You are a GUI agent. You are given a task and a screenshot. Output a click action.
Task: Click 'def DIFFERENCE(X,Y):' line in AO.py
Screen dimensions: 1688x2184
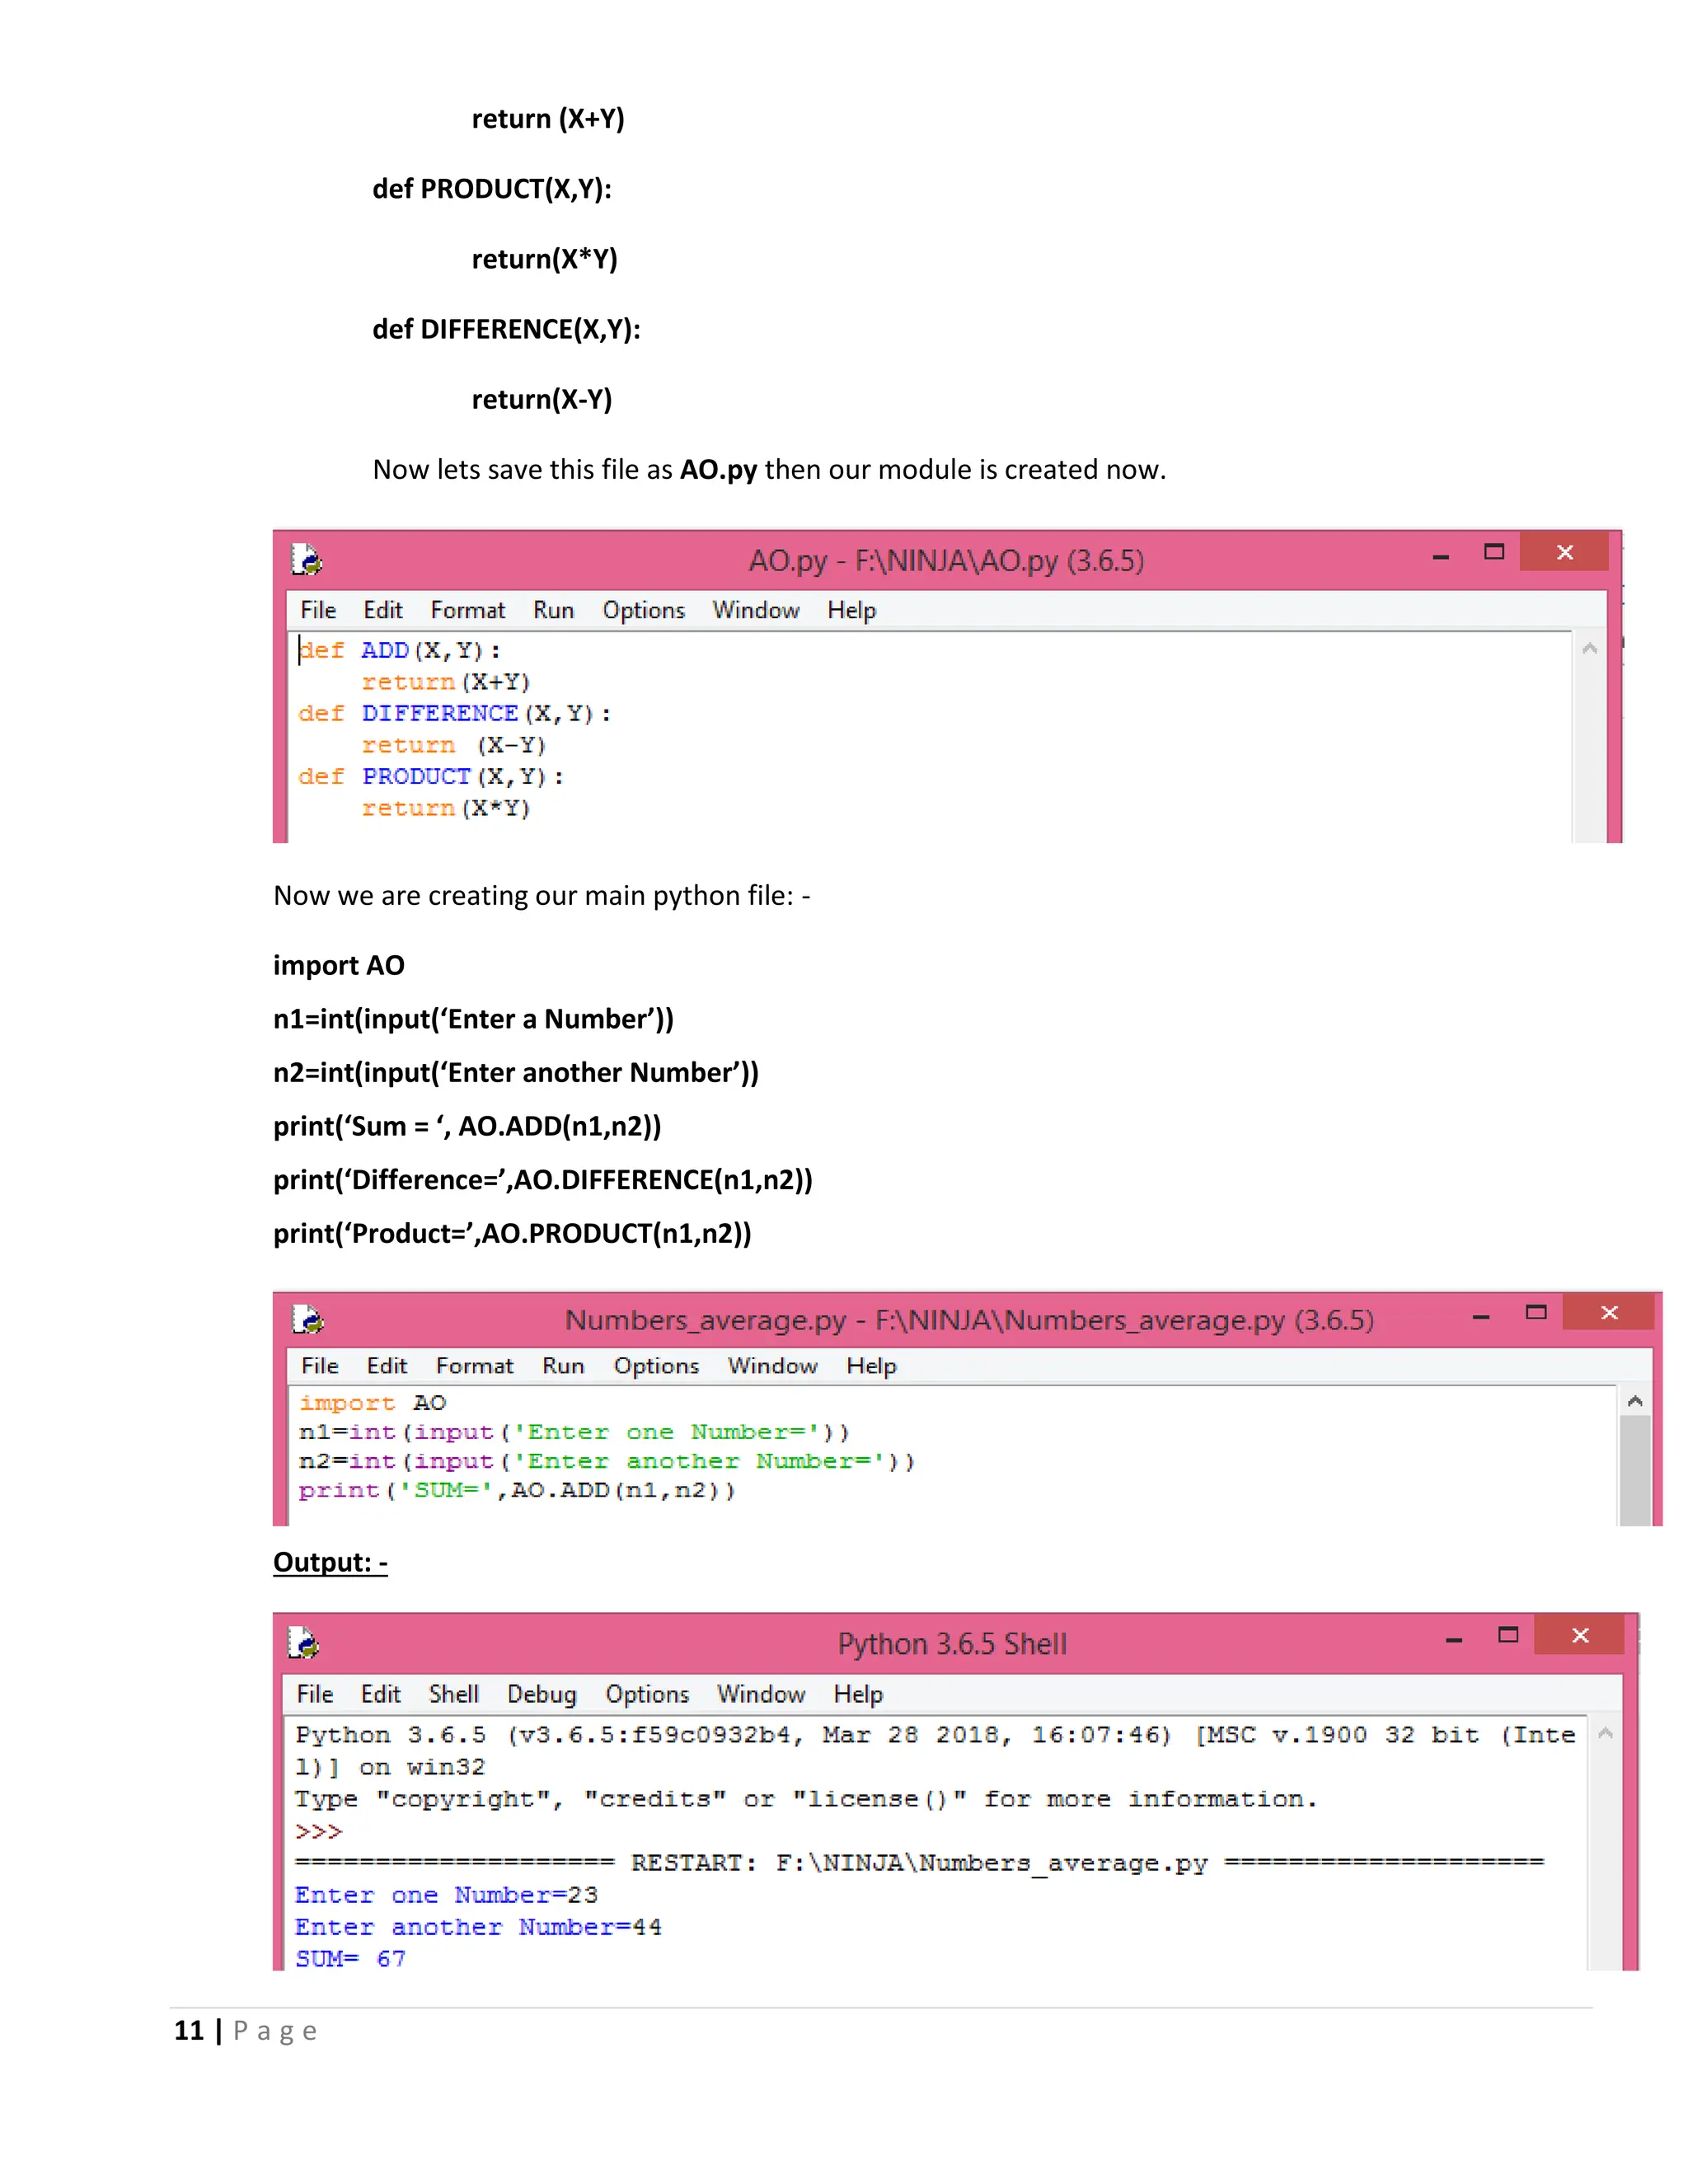coord(455,713)
